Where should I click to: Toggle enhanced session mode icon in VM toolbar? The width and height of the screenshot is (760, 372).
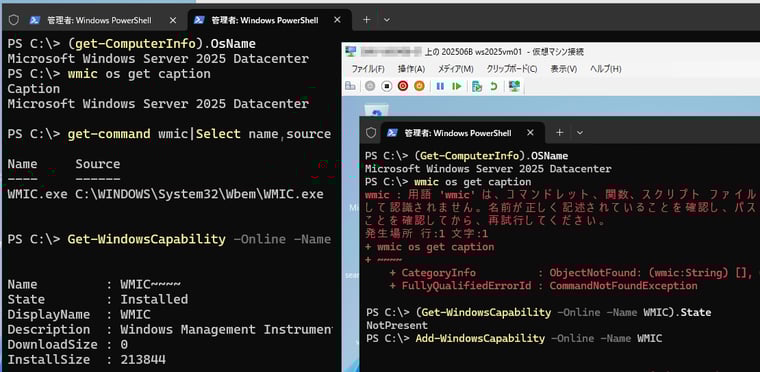point(514,86)
